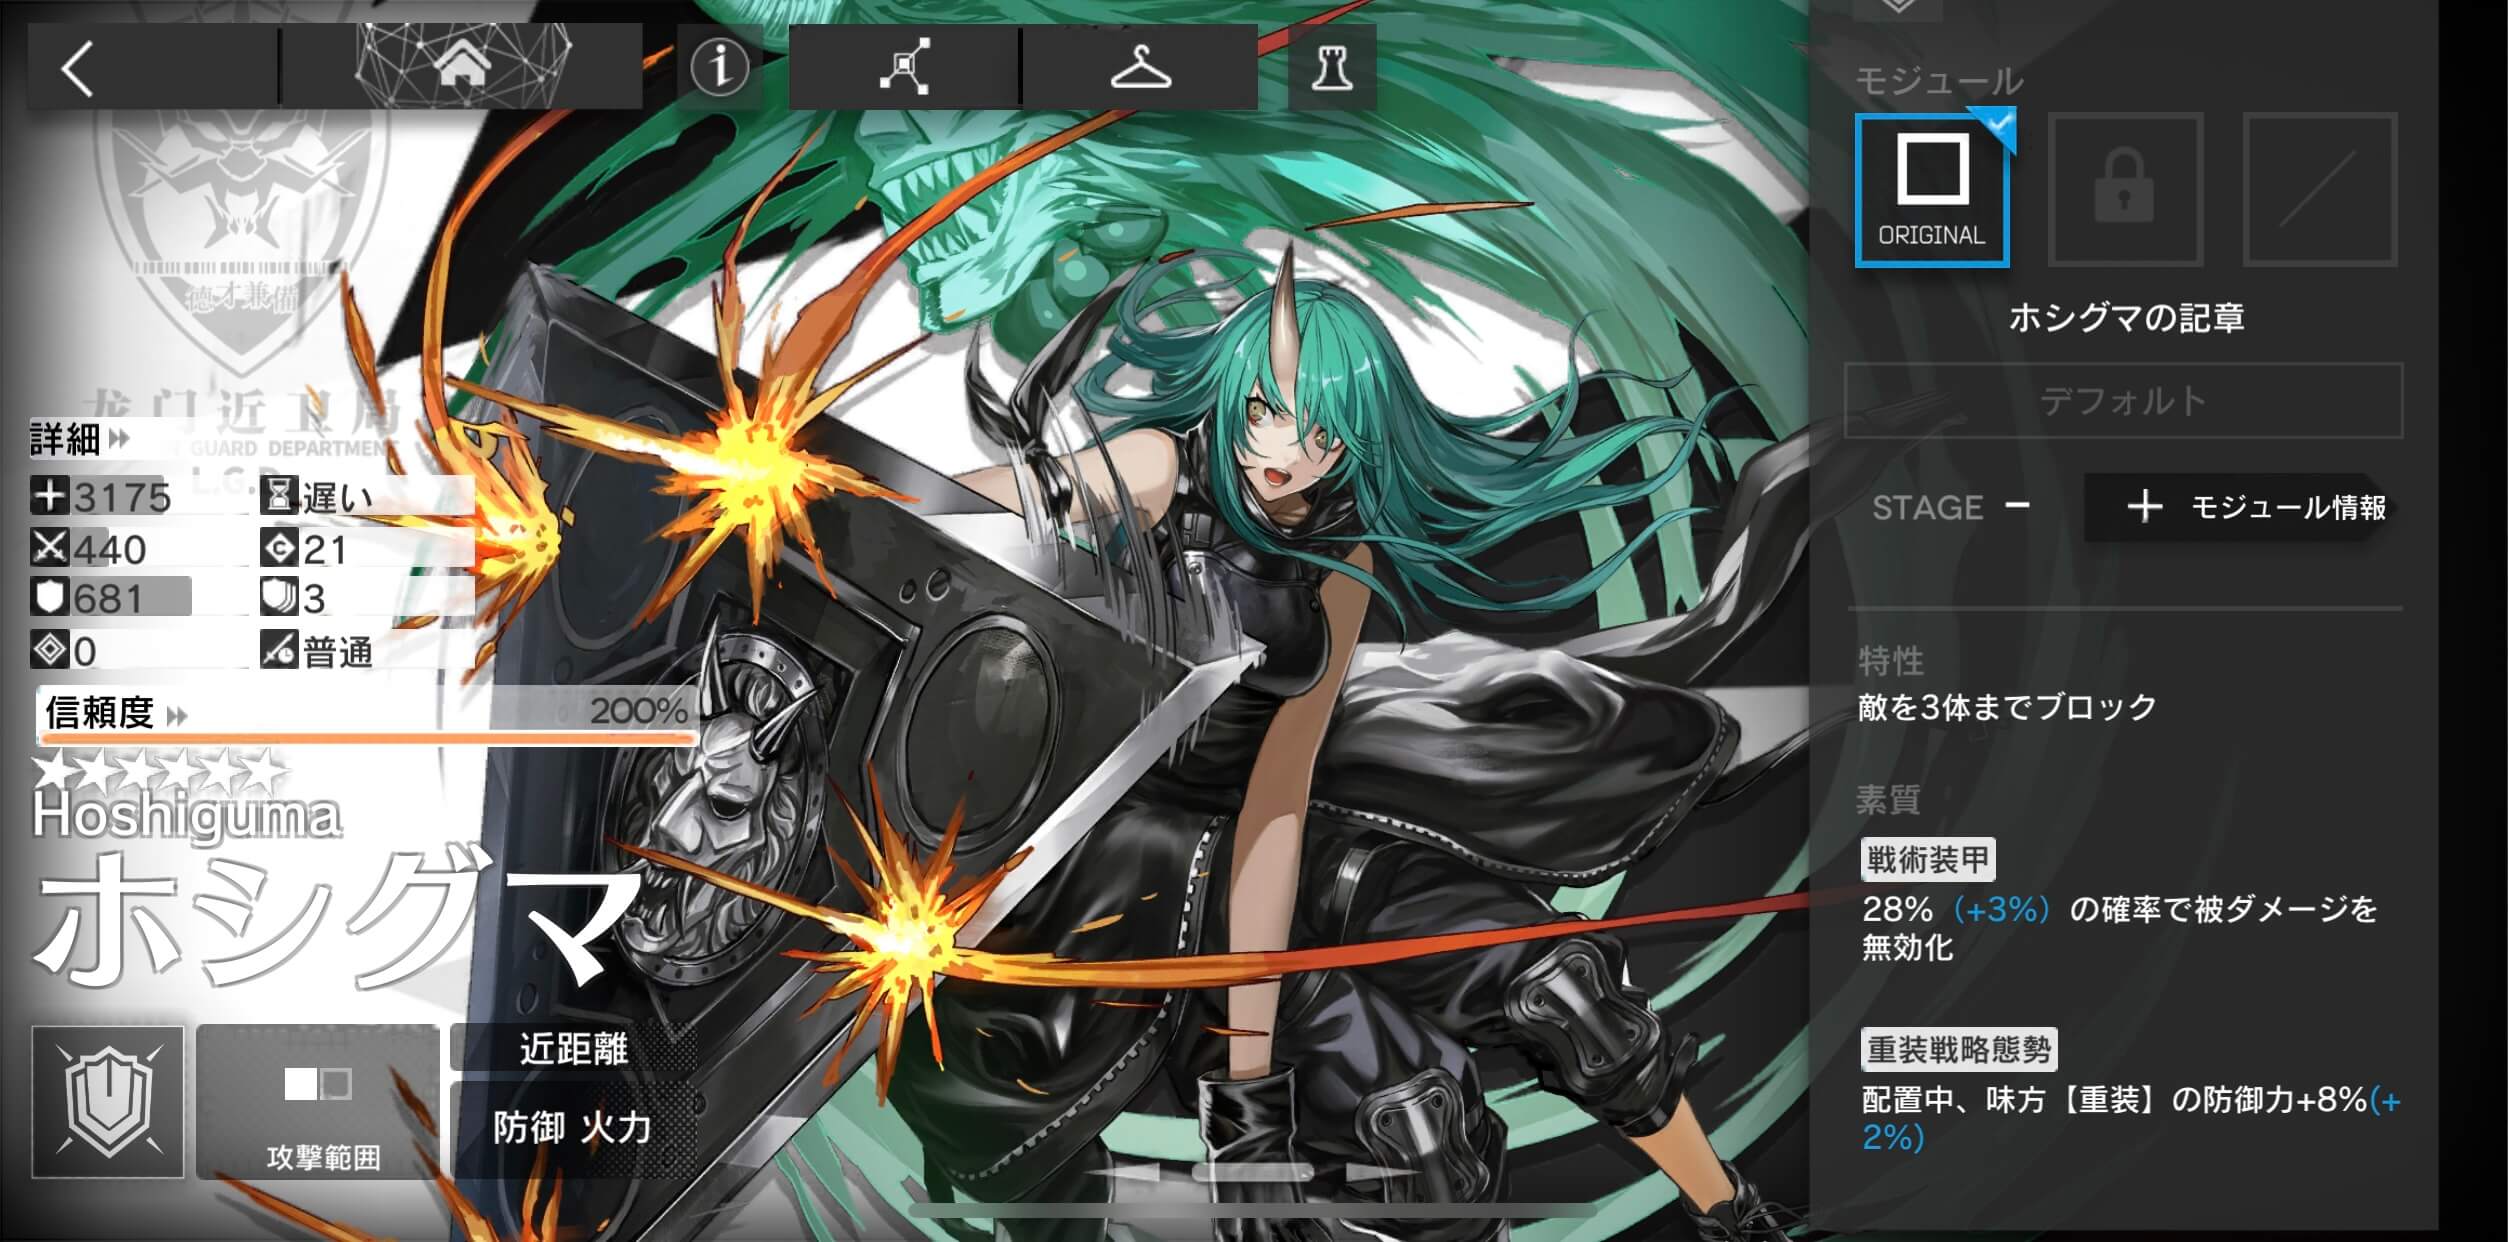Image resolution: width=2508 pixels, height=1242 pixels.
Task: Select the resistance value 0
Action: 85,651
